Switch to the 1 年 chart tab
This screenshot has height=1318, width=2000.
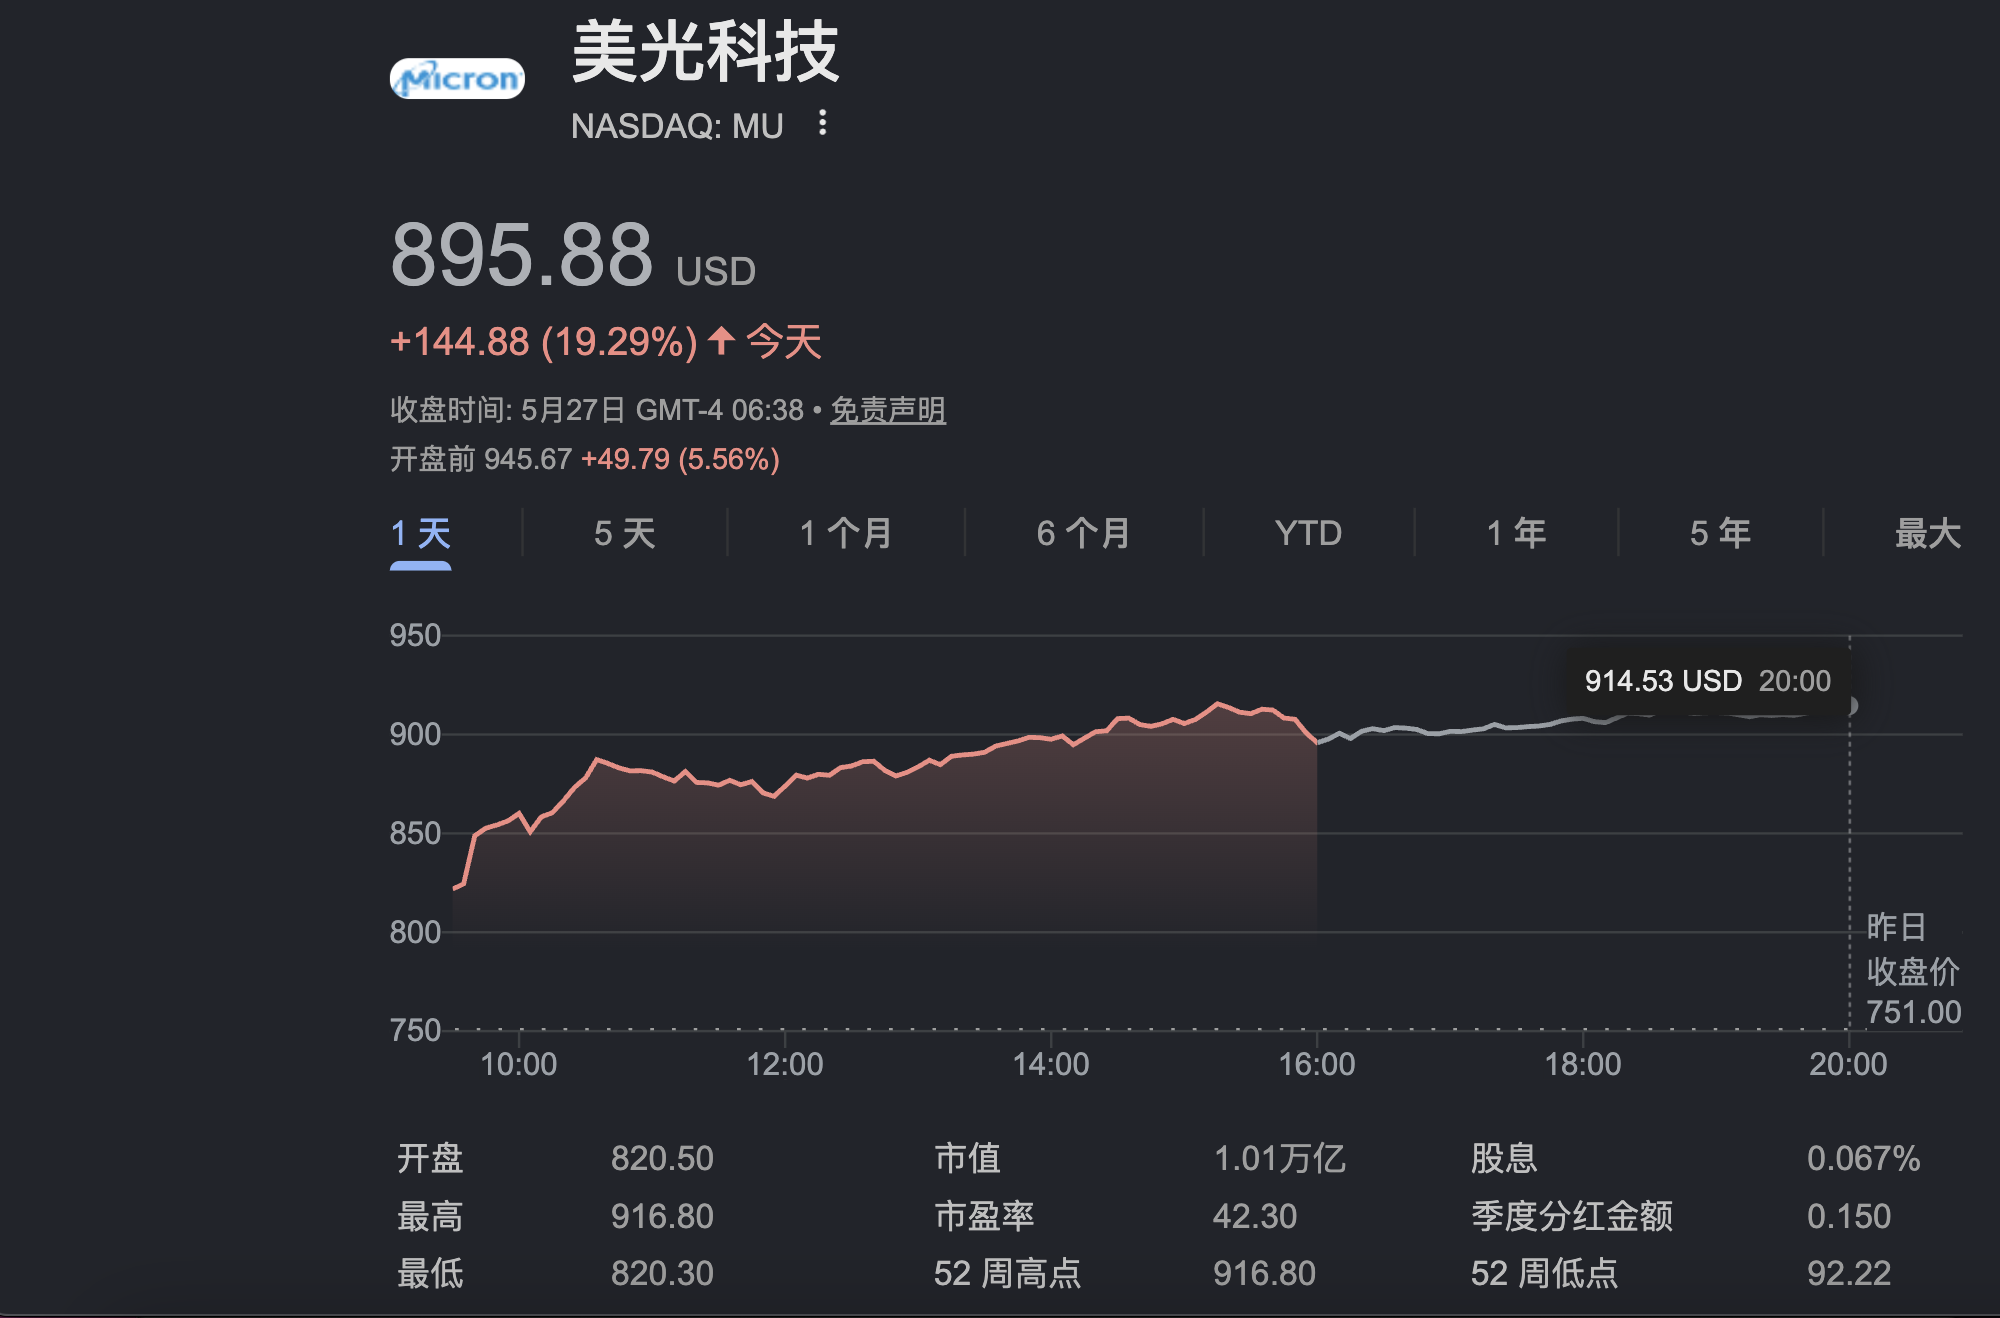tap(1516, 533)
